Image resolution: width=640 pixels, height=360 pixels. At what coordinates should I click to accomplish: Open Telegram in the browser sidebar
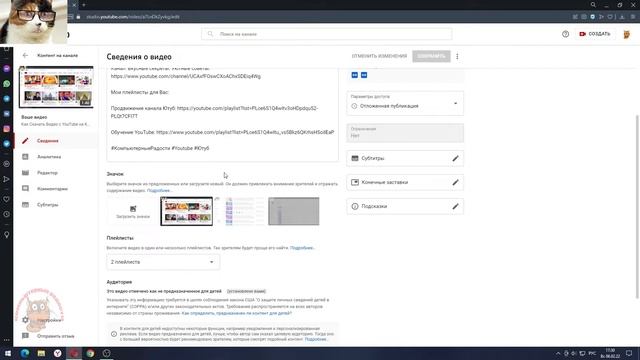(x=7, y=99)
